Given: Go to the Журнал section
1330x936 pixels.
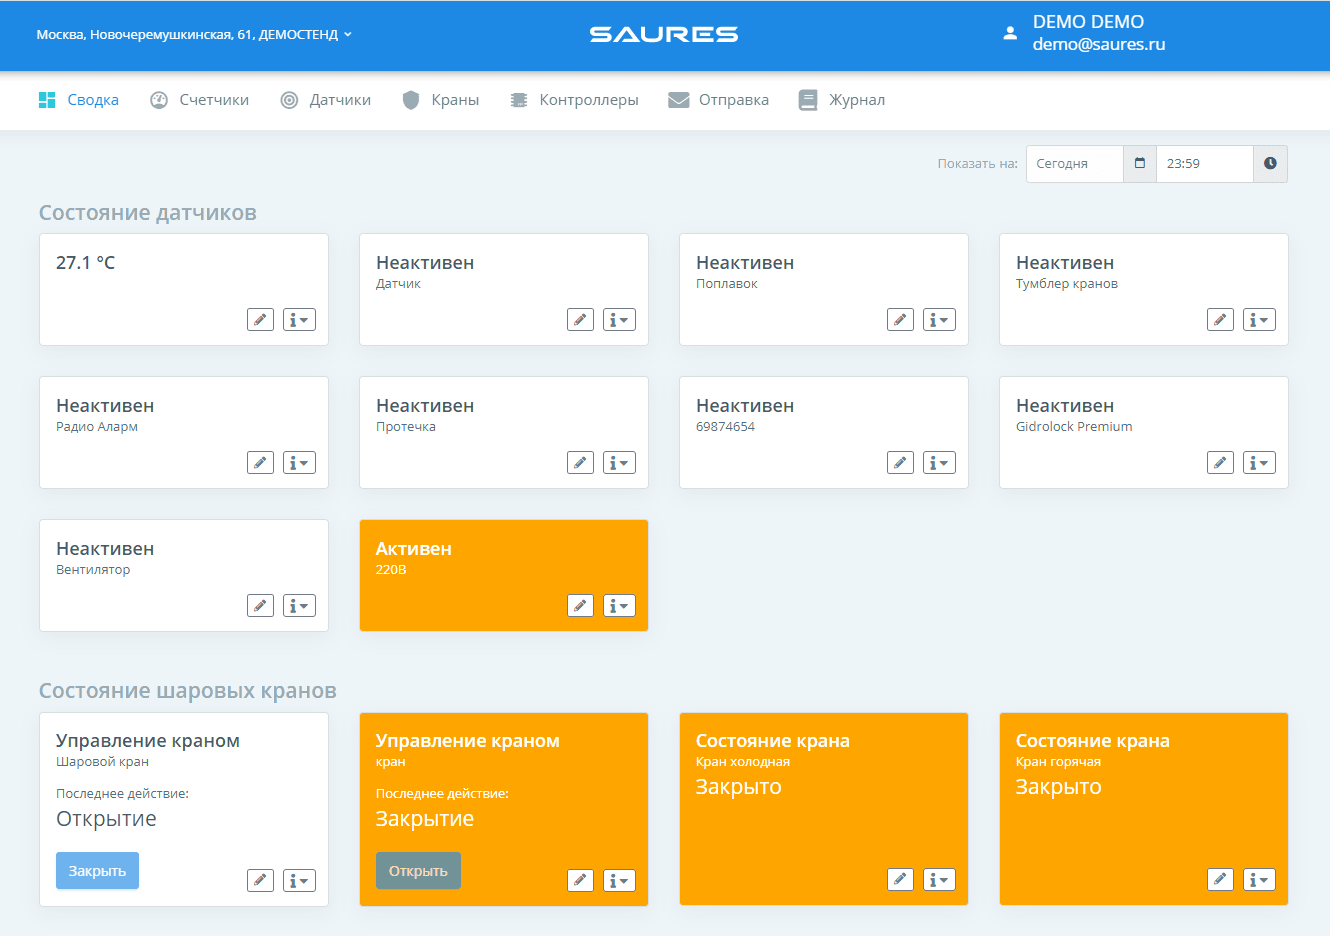Looking at the screenshot, I should click(842, 100).
